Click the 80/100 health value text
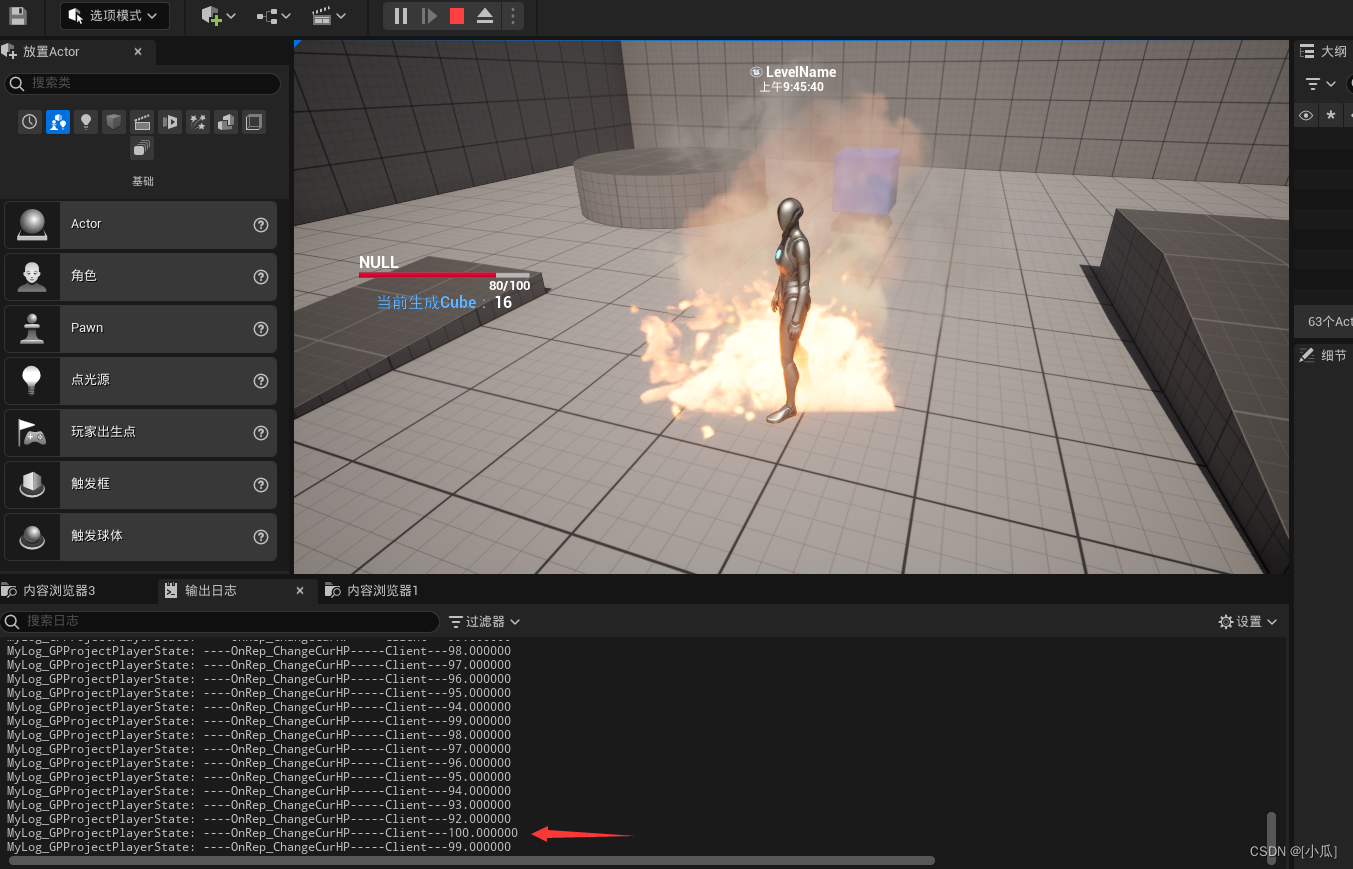This screenshot has width=1353, height=869. [x=510, y=286]
